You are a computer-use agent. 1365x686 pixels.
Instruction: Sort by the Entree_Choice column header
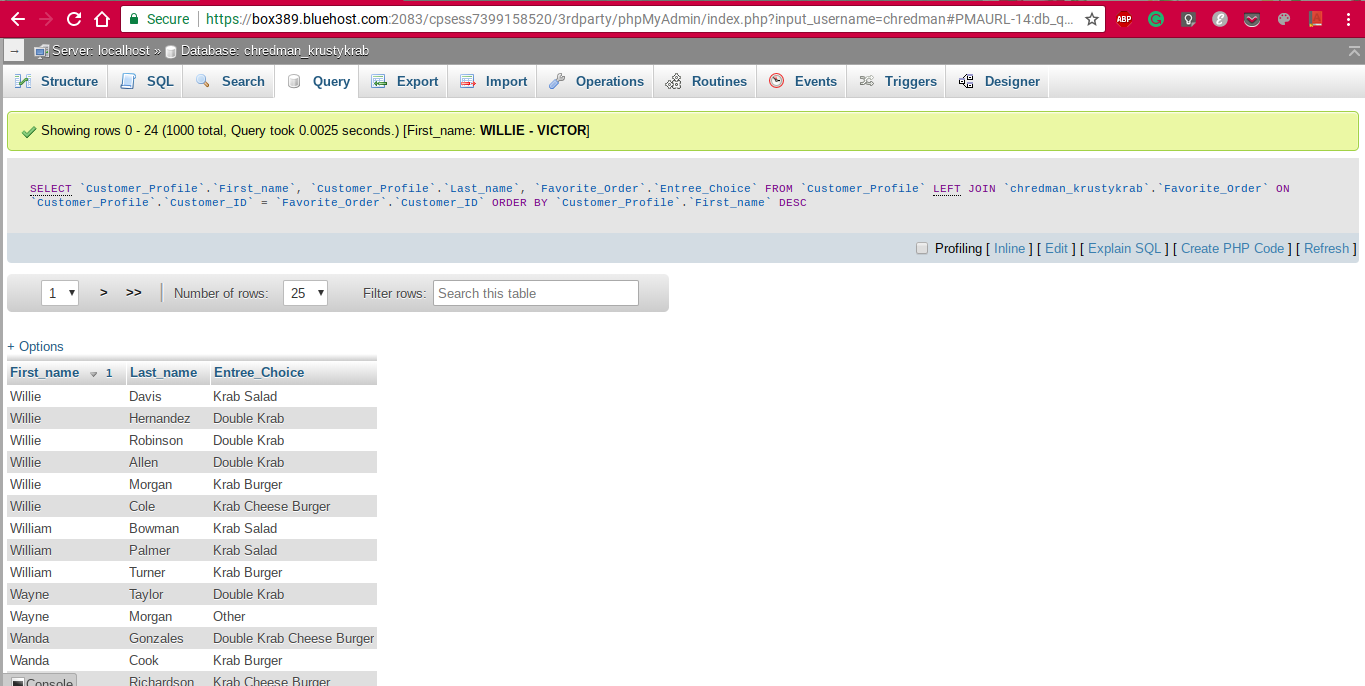[259, 373]
